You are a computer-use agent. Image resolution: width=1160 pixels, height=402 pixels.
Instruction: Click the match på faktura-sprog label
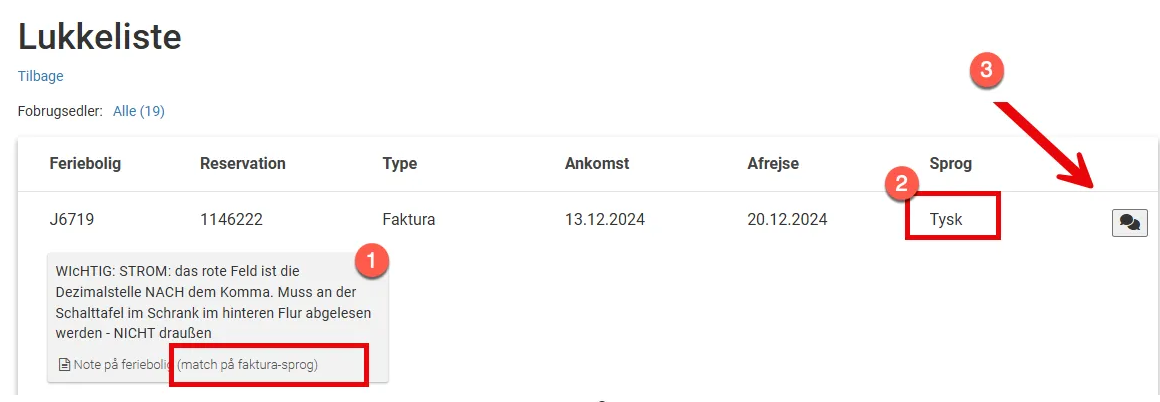coord(248,365)
